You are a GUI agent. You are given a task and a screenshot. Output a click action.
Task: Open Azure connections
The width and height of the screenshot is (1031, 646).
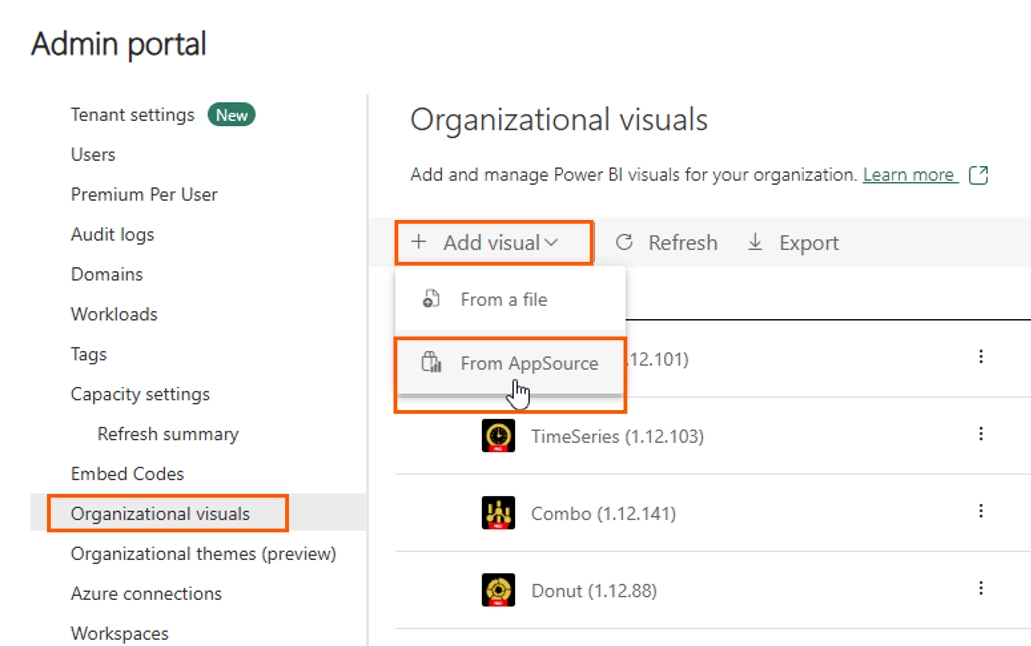[146, 594]
